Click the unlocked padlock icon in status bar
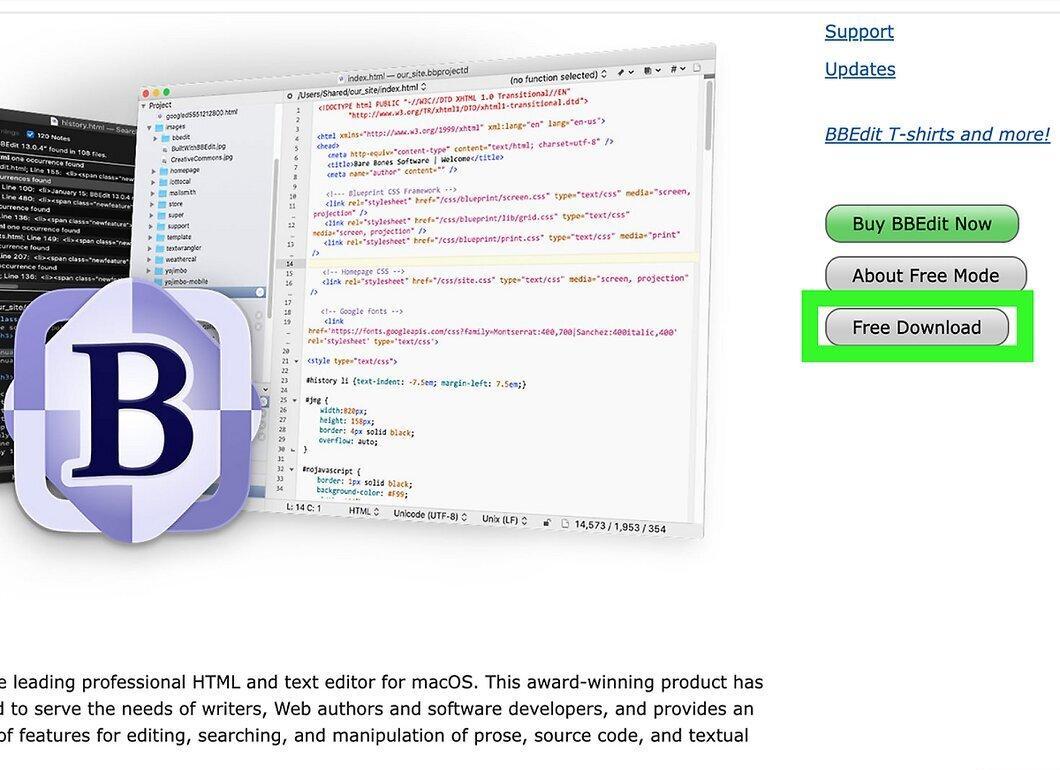1060x770 pixels. click(547, 523)
